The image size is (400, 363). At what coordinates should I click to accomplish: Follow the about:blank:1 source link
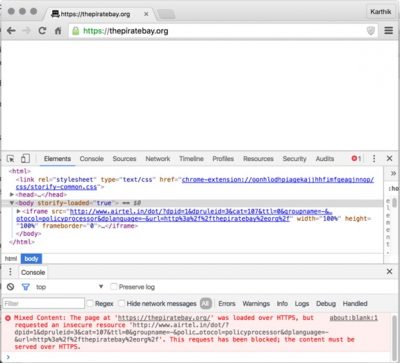click(x=354, y=318)
